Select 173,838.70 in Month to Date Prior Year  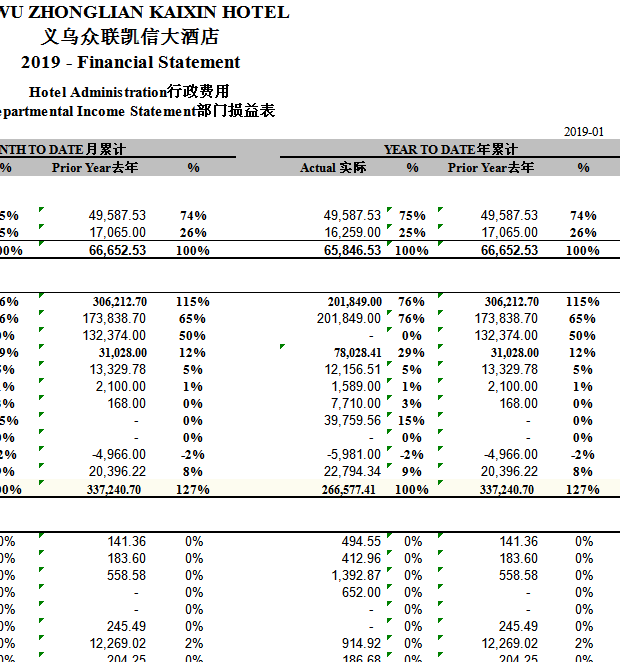pos(114,318)
